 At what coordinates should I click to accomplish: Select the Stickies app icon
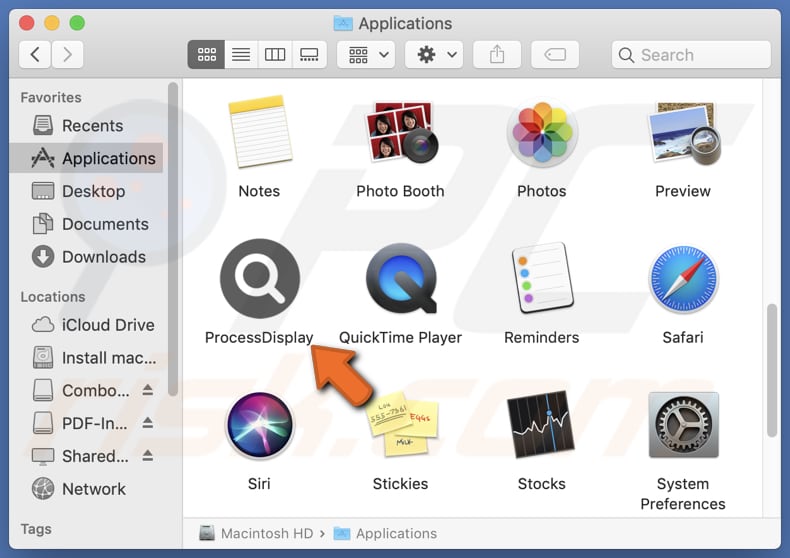point(402,425)
